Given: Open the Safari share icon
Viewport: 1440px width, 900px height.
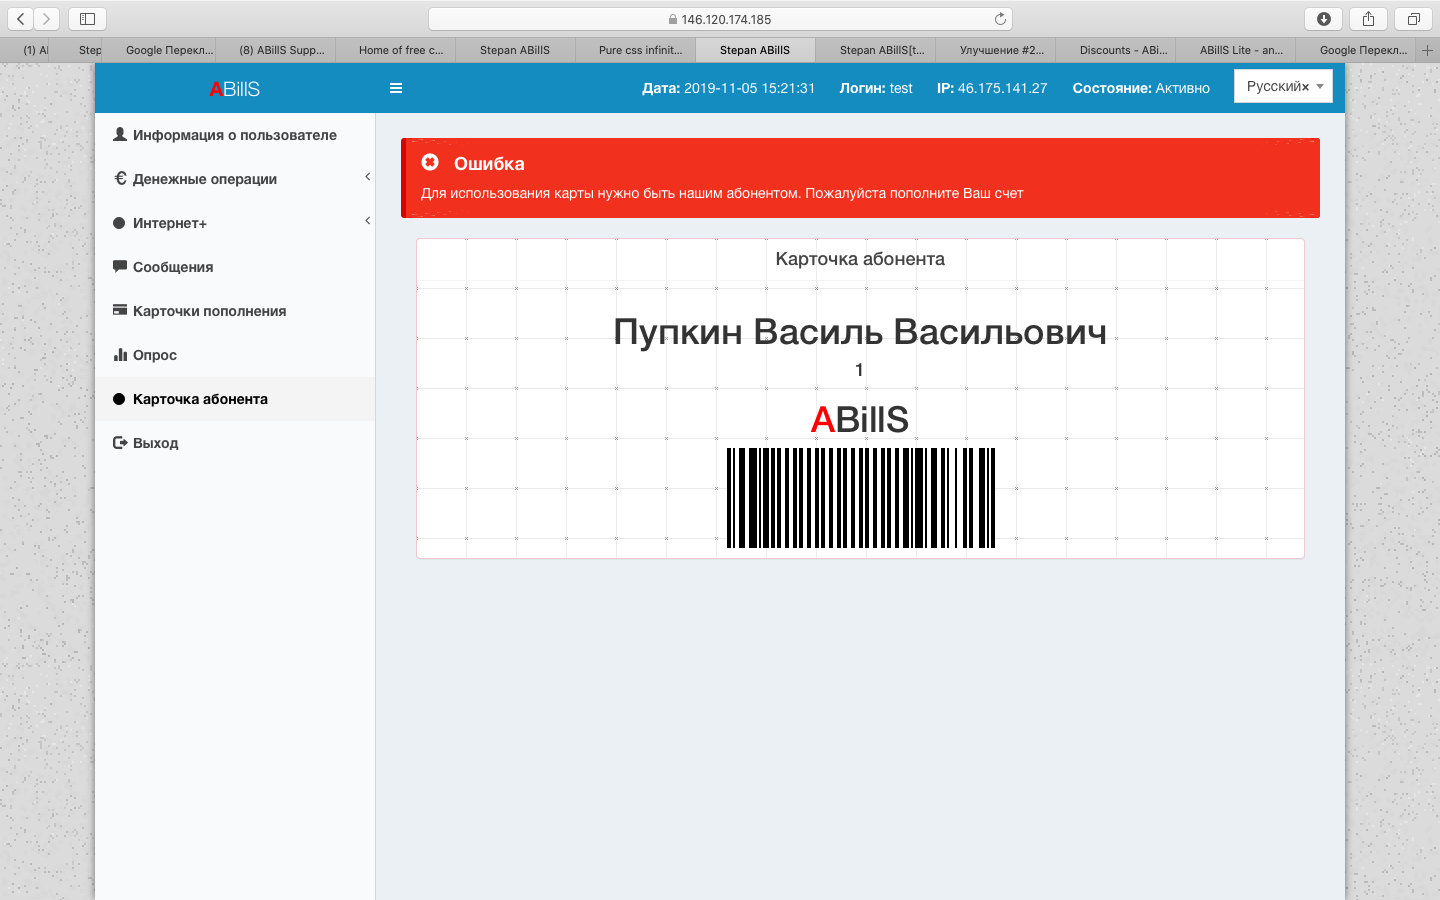Looking at the screenshot, I should 1368,19.
